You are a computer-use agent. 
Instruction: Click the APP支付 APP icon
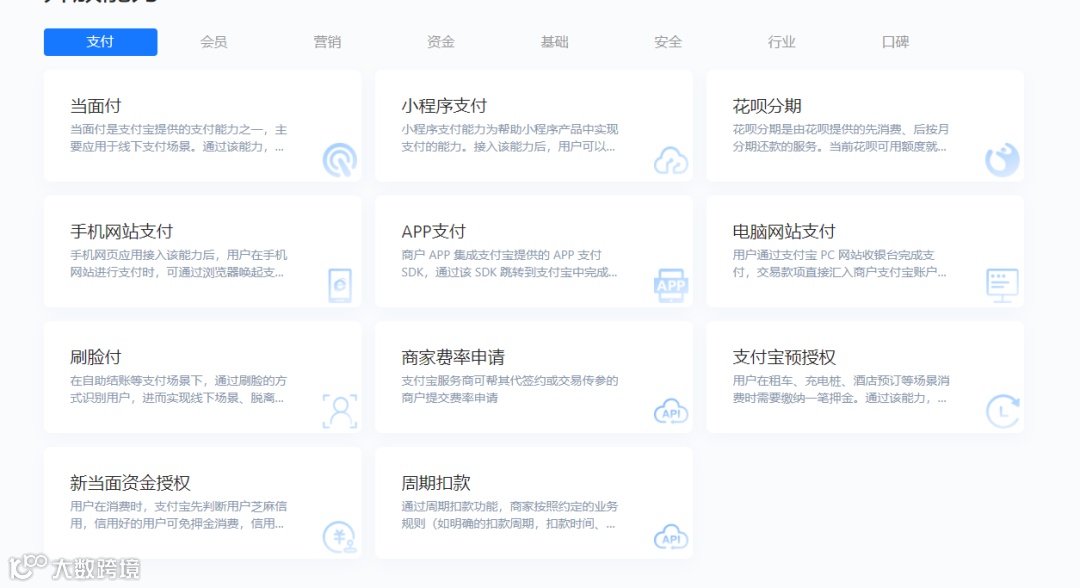click(671, 285)
